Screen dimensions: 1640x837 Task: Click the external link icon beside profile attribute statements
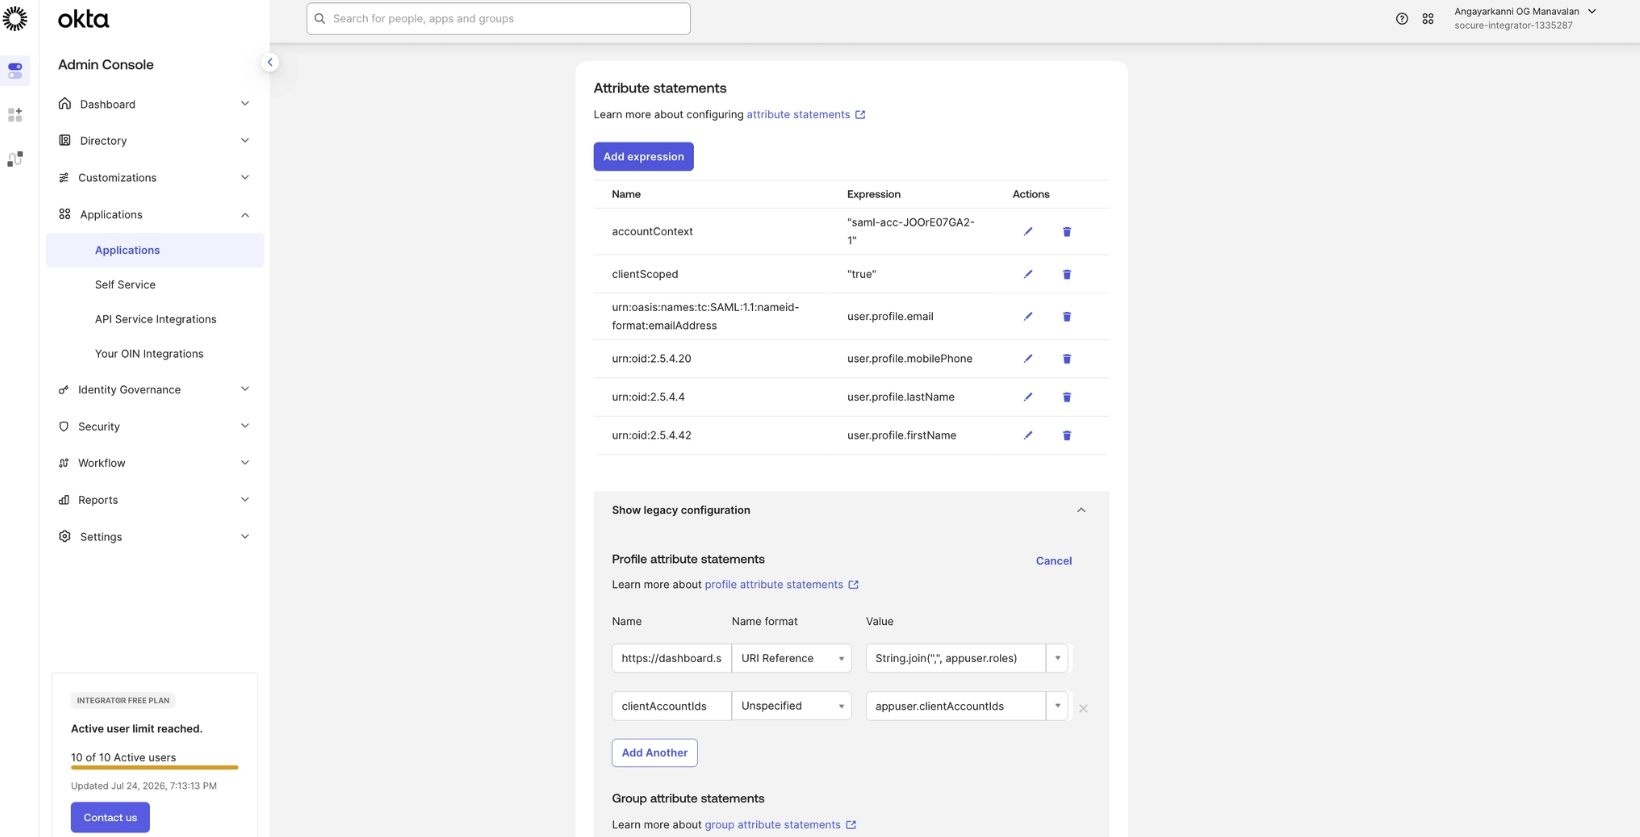point(853,585)
